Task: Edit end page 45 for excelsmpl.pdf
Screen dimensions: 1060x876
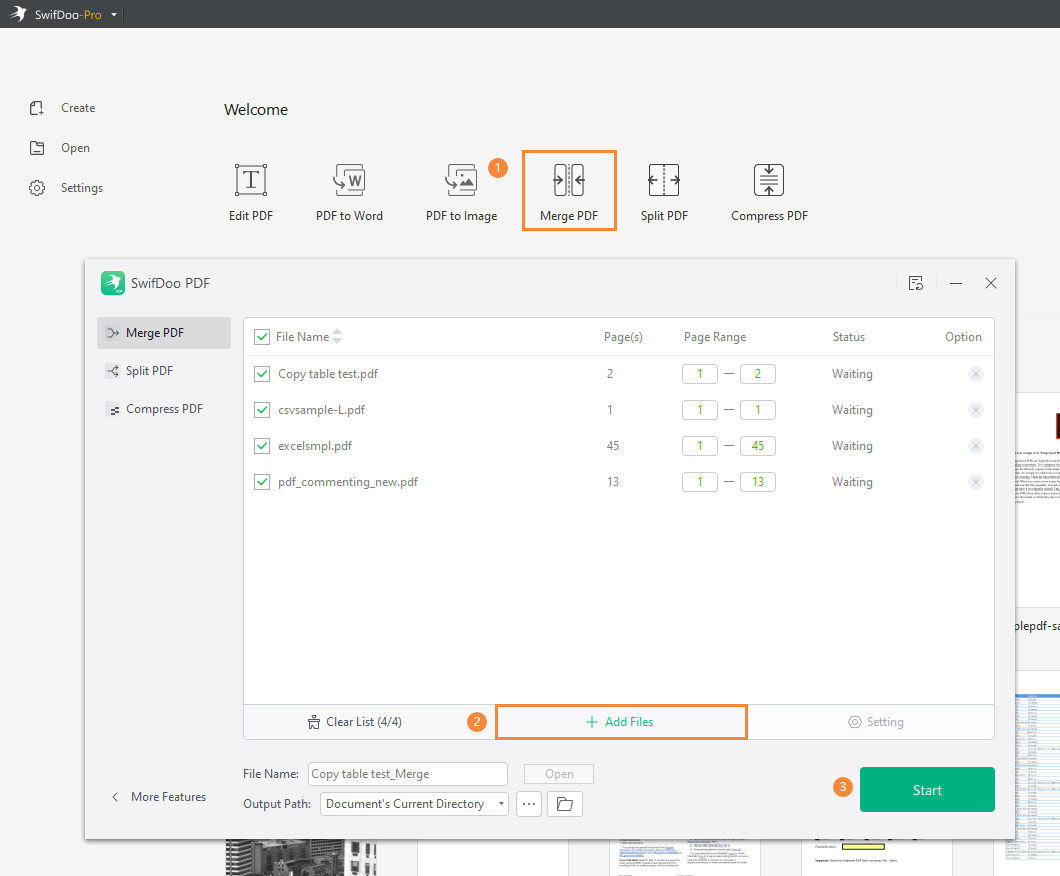Action: click(x=758, y=445)
